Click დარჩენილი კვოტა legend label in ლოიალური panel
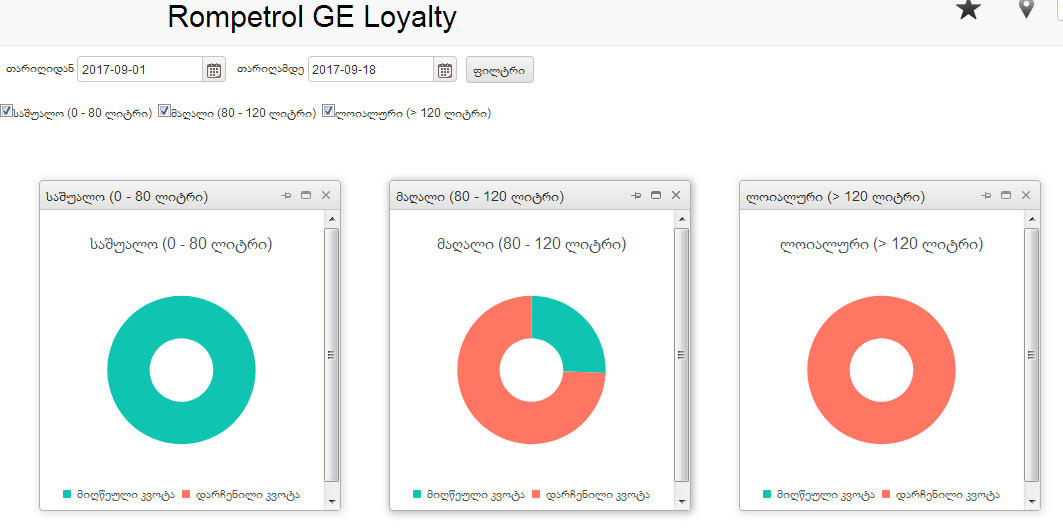This screenshot has width=1063, height=532. point(947,495)
